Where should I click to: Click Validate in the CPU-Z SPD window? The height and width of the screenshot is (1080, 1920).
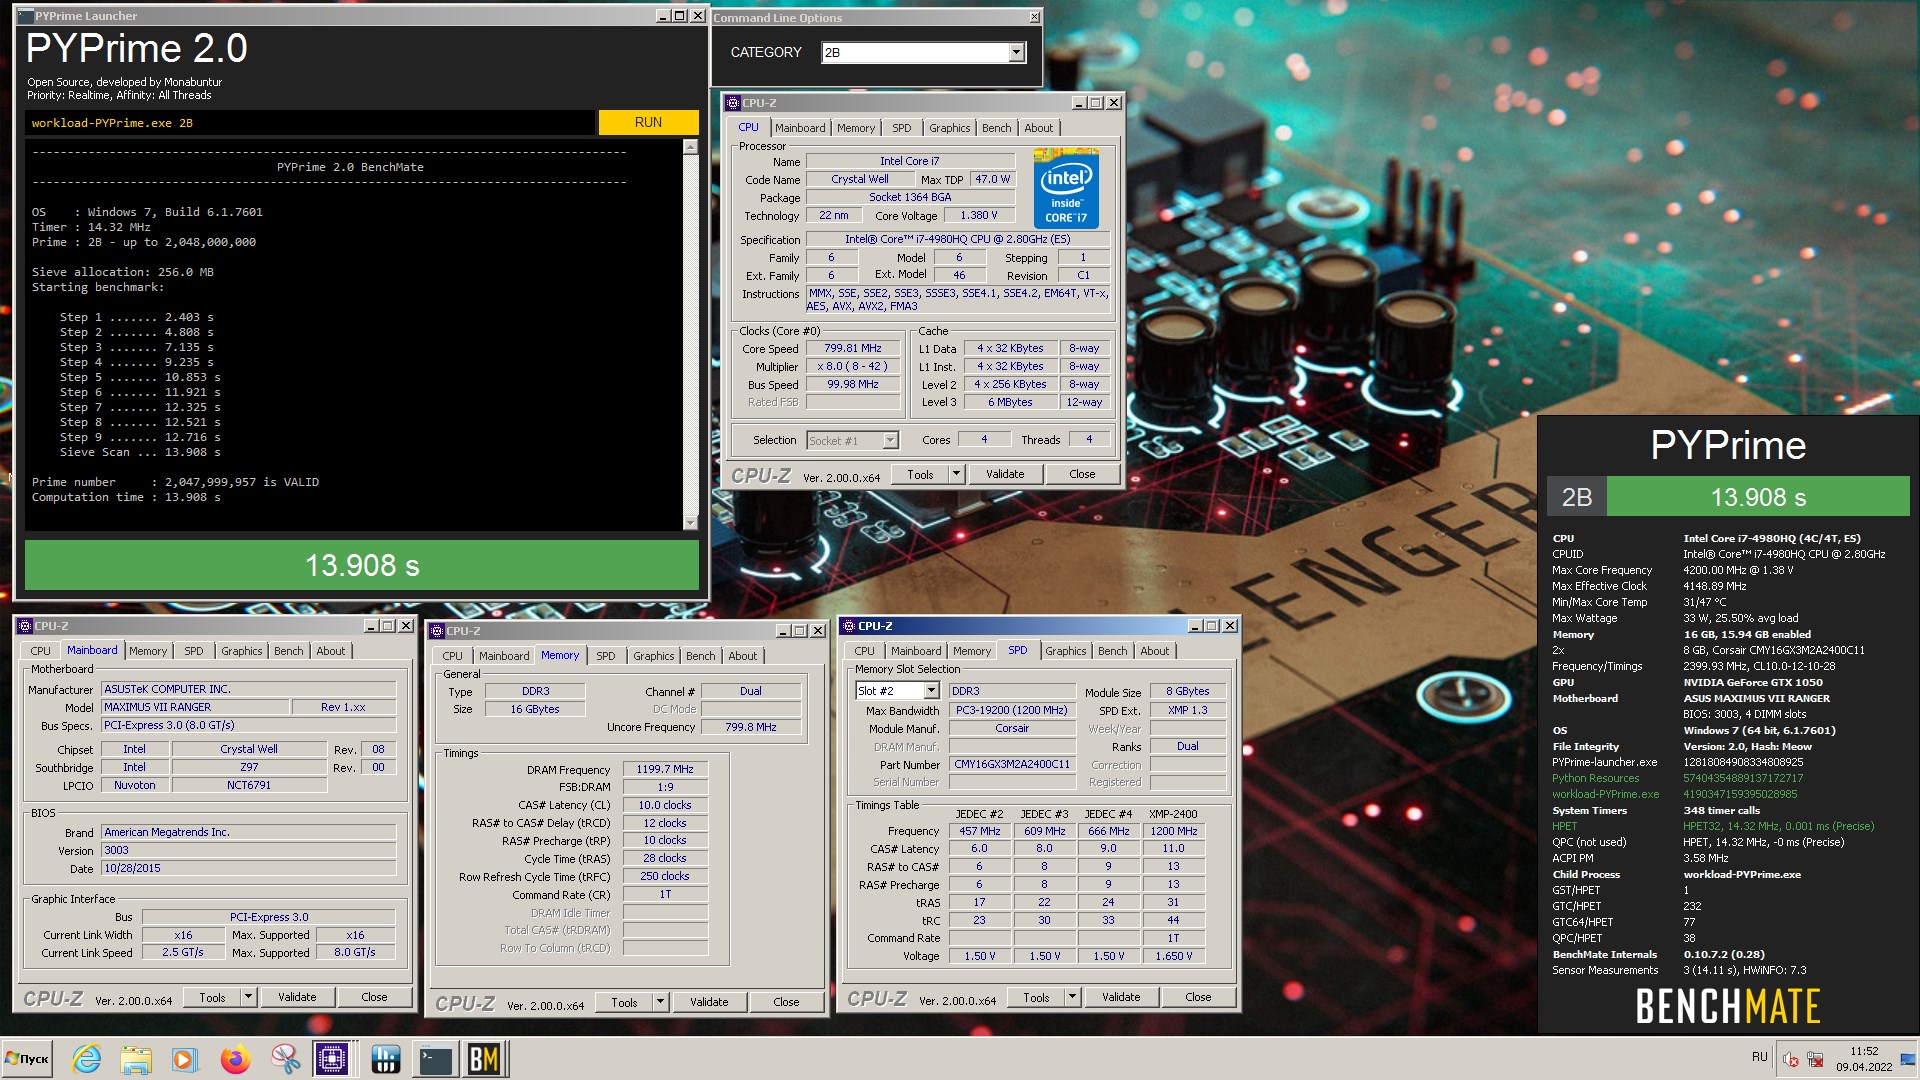point(1121,997)
